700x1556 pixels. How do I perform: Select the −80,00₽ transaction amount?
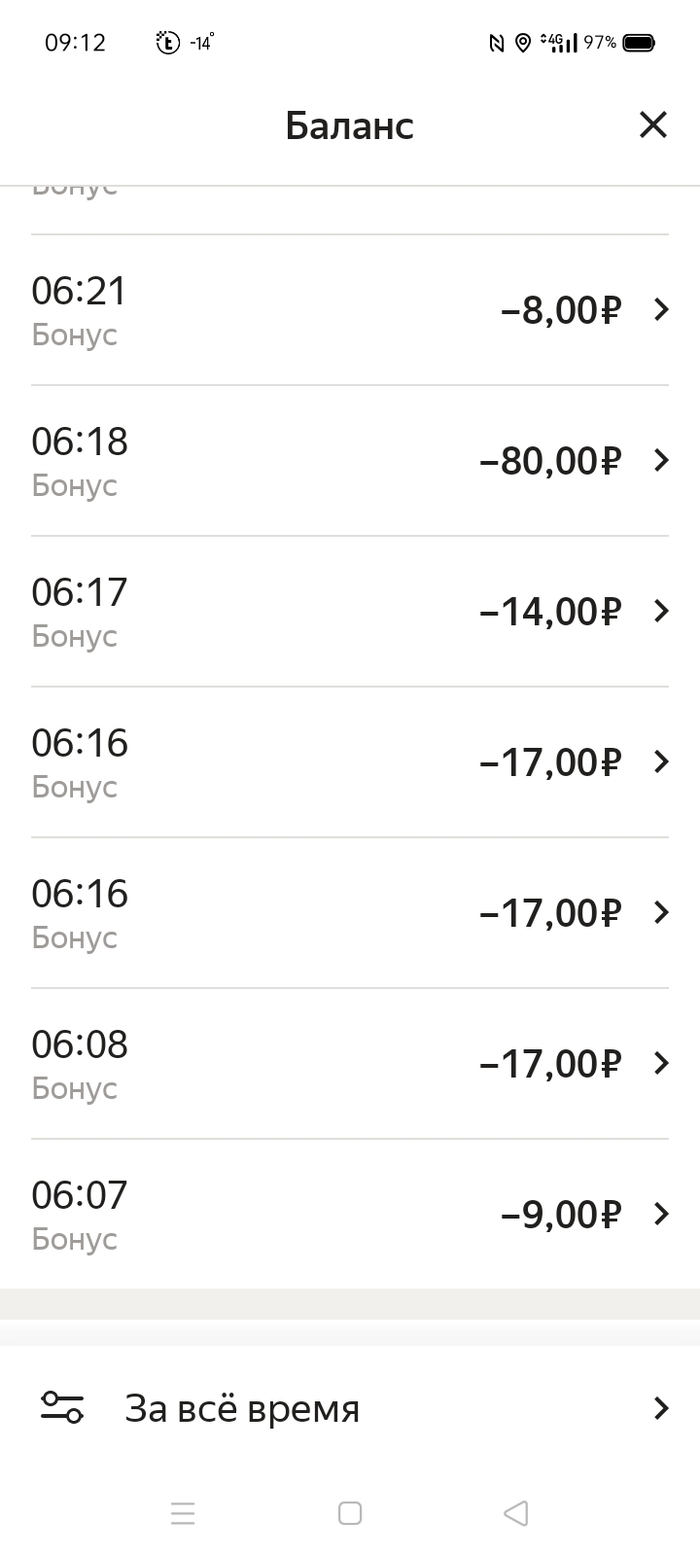pos(550,461)
